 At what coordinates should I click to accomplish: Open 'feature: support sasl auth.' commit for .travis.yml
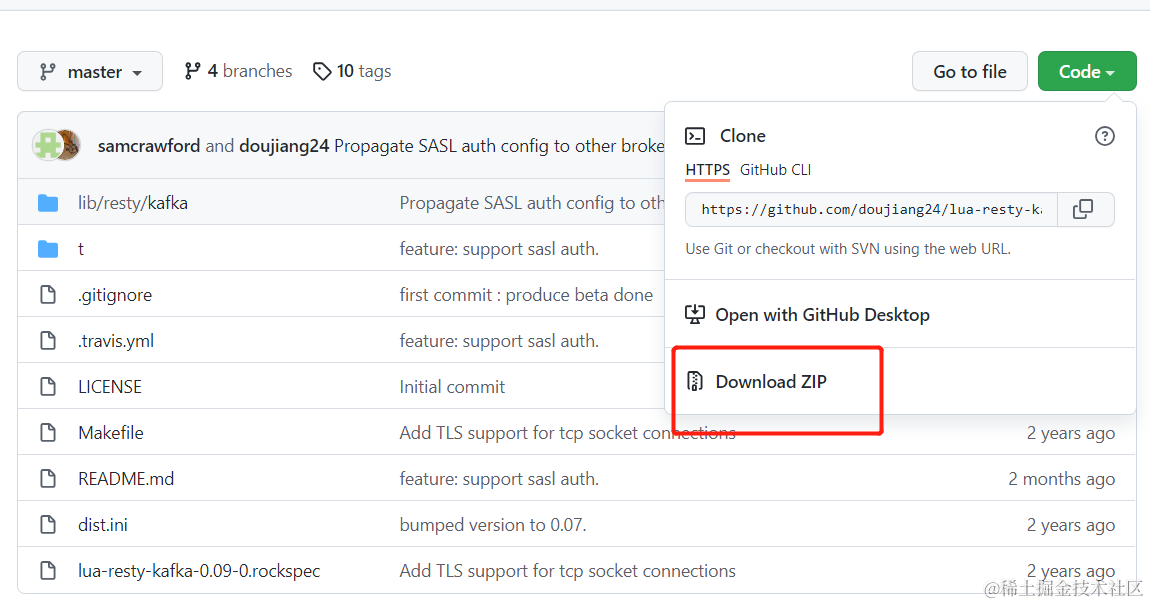pos(499,341)
